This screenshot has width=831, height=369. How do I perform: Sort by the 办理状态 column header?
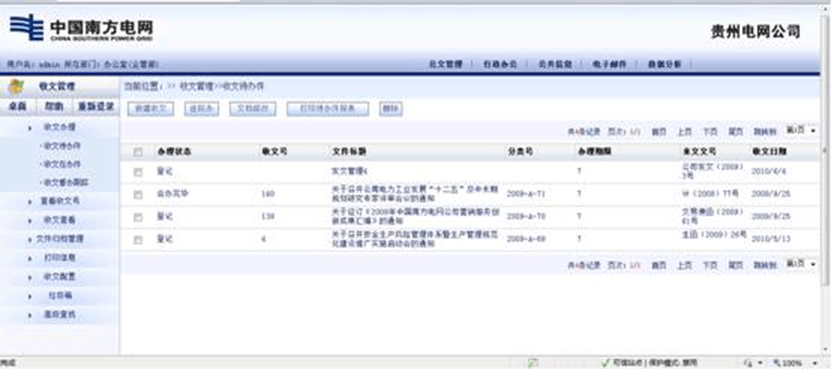[x=174, y=152]
